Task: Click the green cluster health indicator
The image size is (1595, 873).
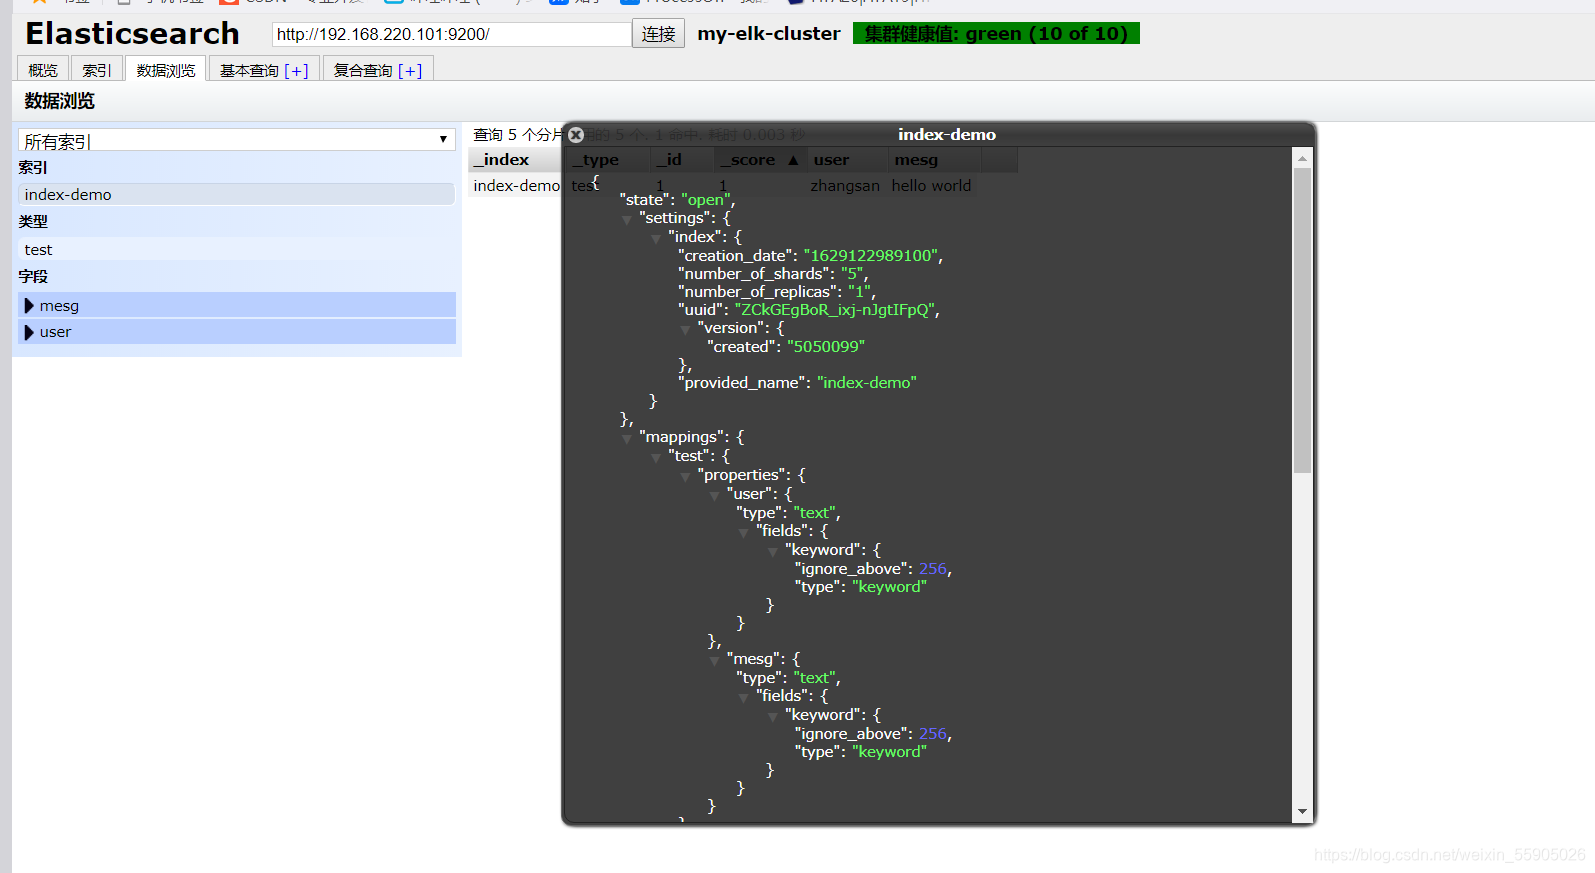Action: tap(996, 34)
